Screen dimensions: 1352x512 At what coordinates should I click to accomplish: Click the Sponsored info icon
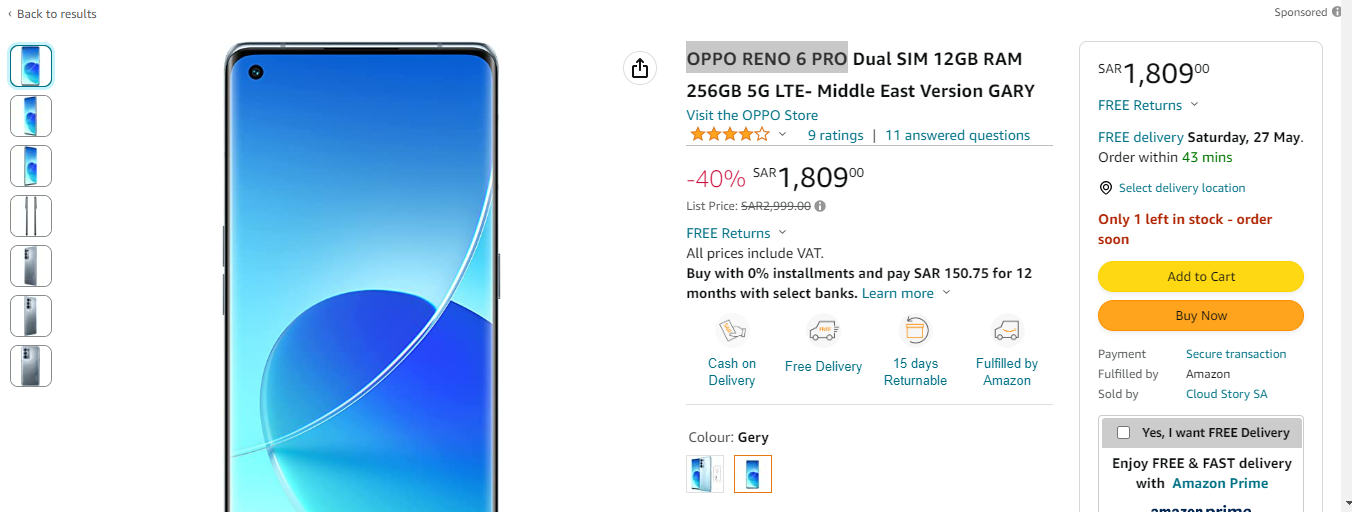click(1337, 12)
